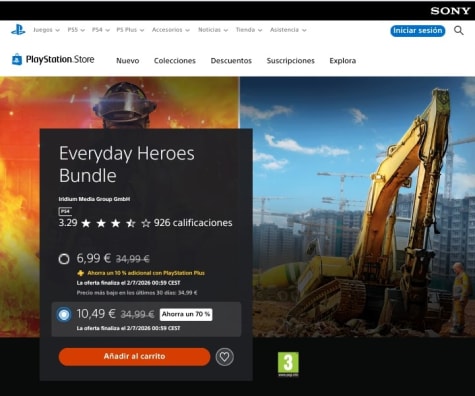The image size is (475, 396).
Task: Select the 6,99 € price option
Action: tap(64, 259)
